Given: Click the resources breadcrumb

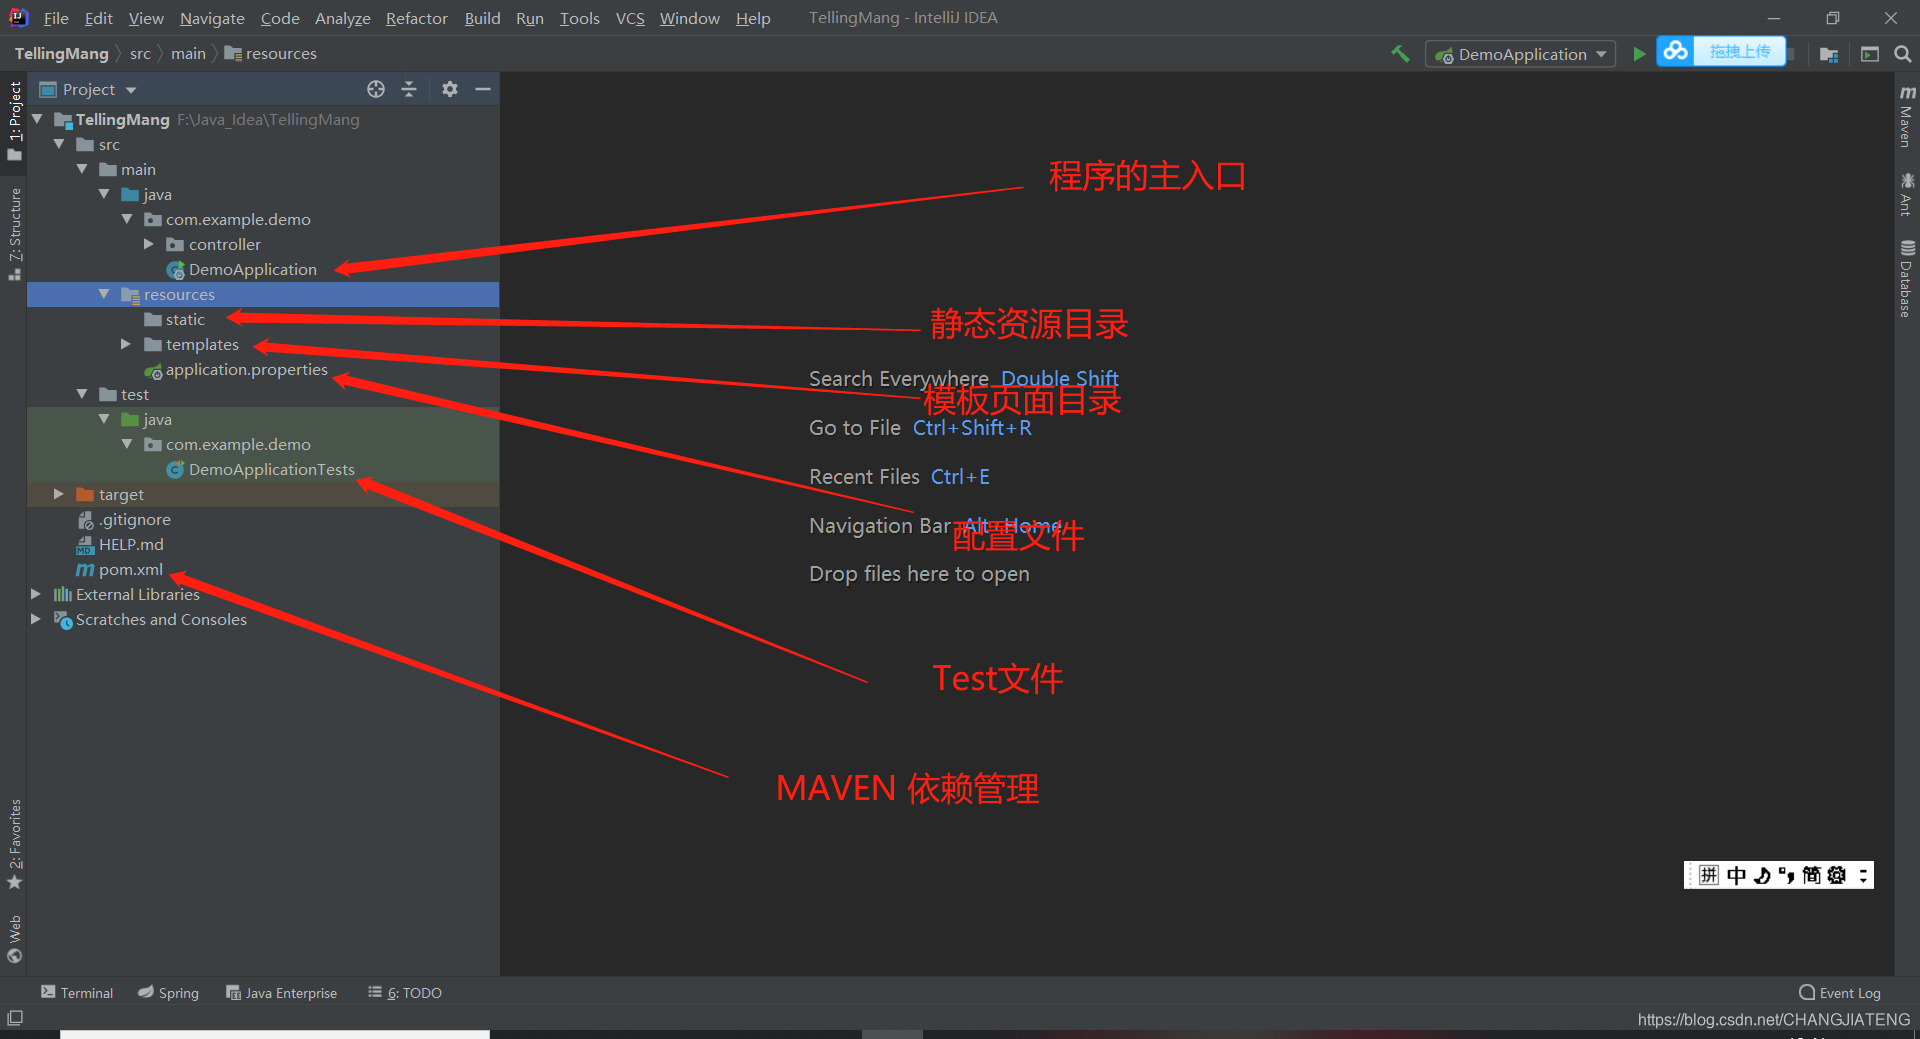Looking at the screenshot, I should pos(271,54).
